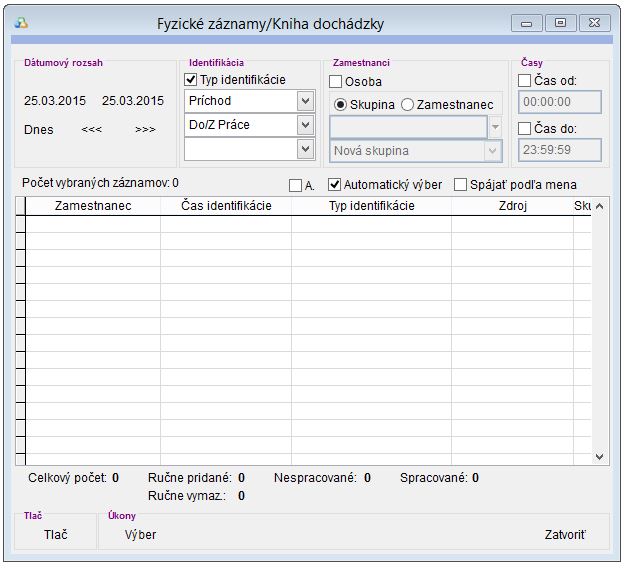Click the 'Spracované:' label
This screenshot has width=625, height=568.
[434, 478]
